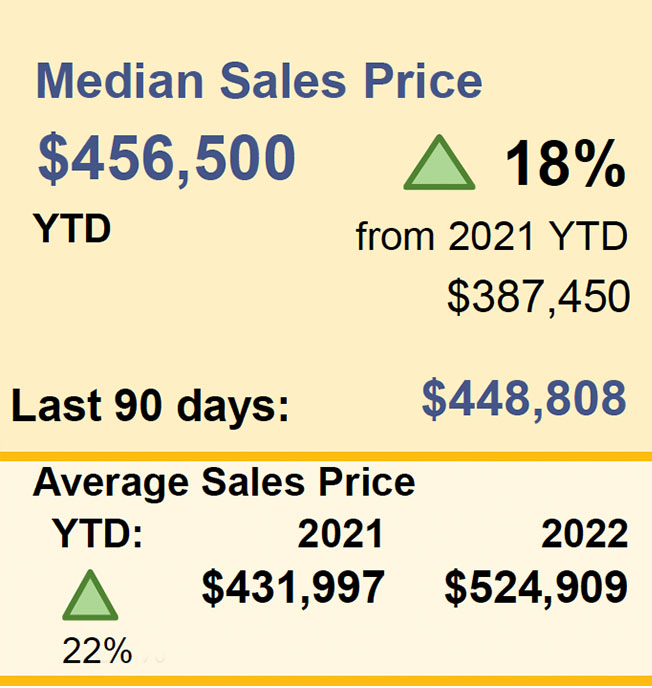652x688 pixels.
Task: Click the 22% change label
Action: click(x=97, y=650)
